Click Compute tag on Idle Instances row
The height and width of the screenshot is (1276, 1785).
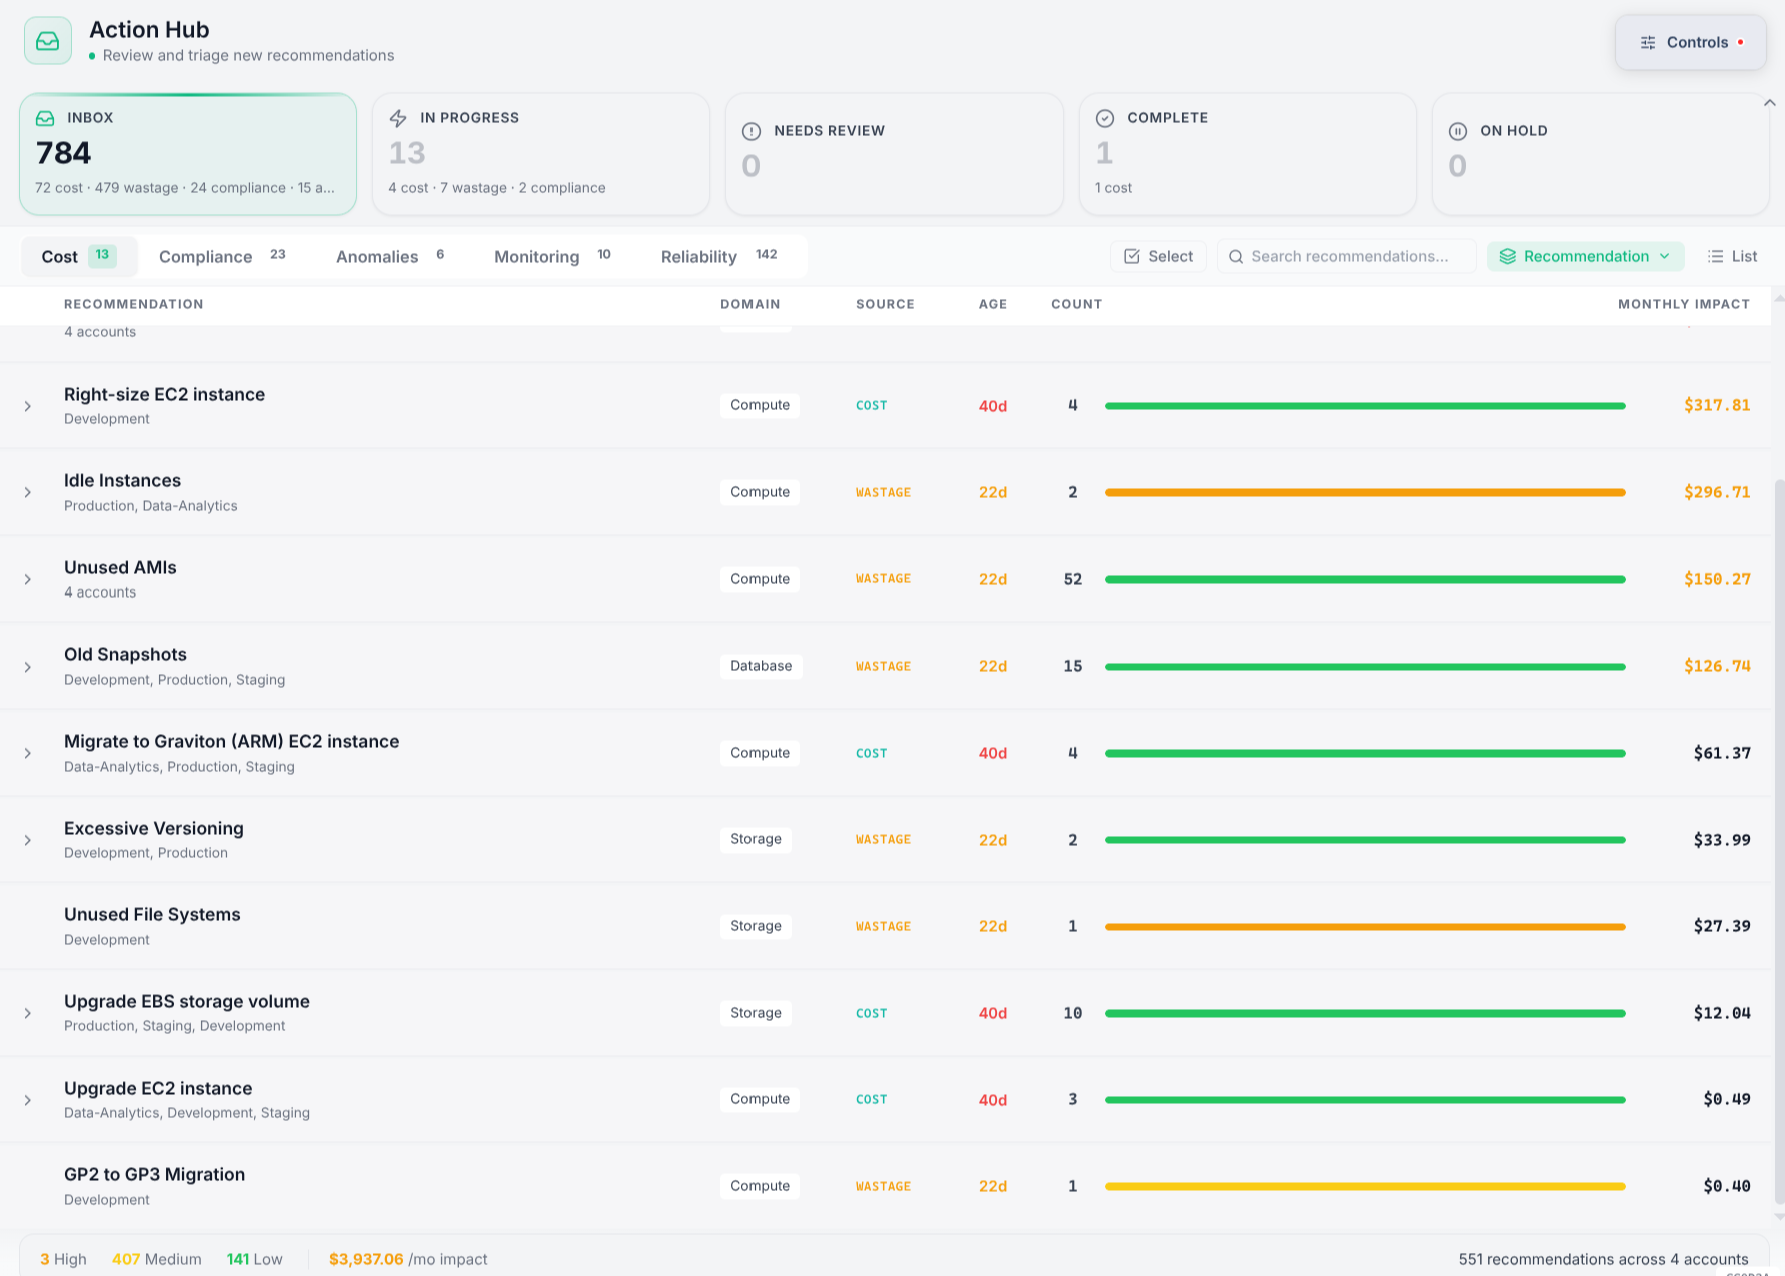click(760, 492)
